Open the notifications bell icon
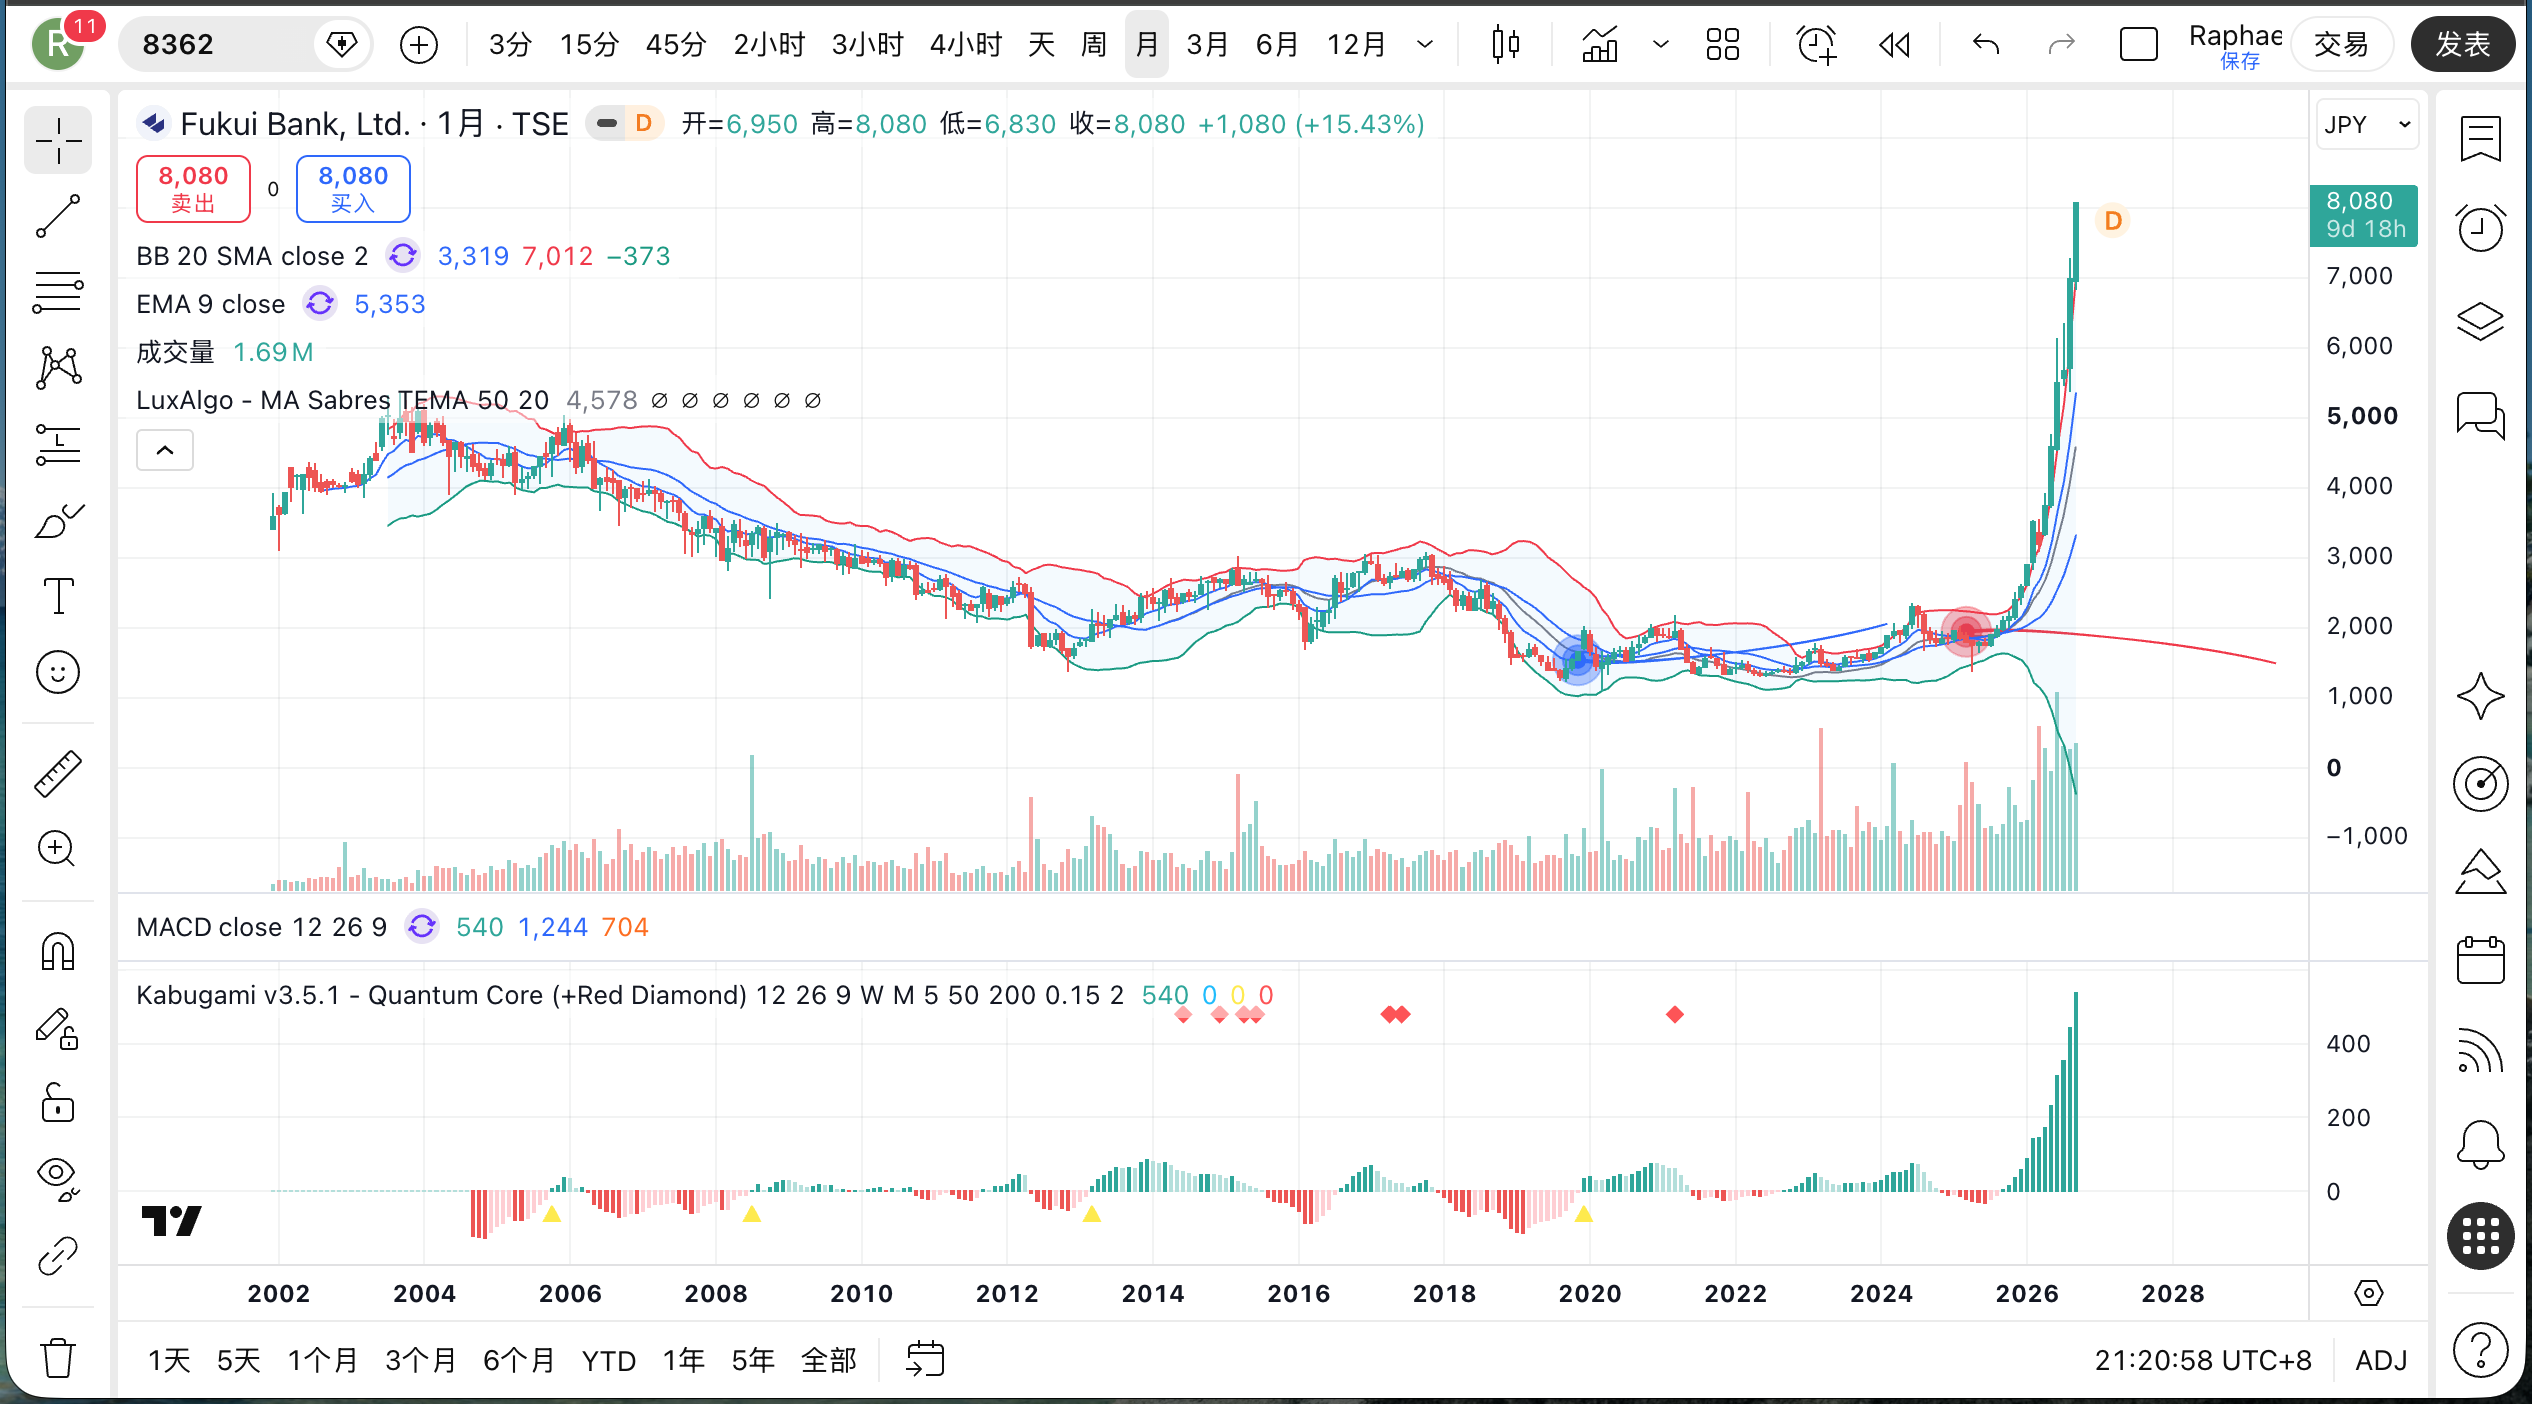This screenshot has width=2532, height=1404. 2481,1144
